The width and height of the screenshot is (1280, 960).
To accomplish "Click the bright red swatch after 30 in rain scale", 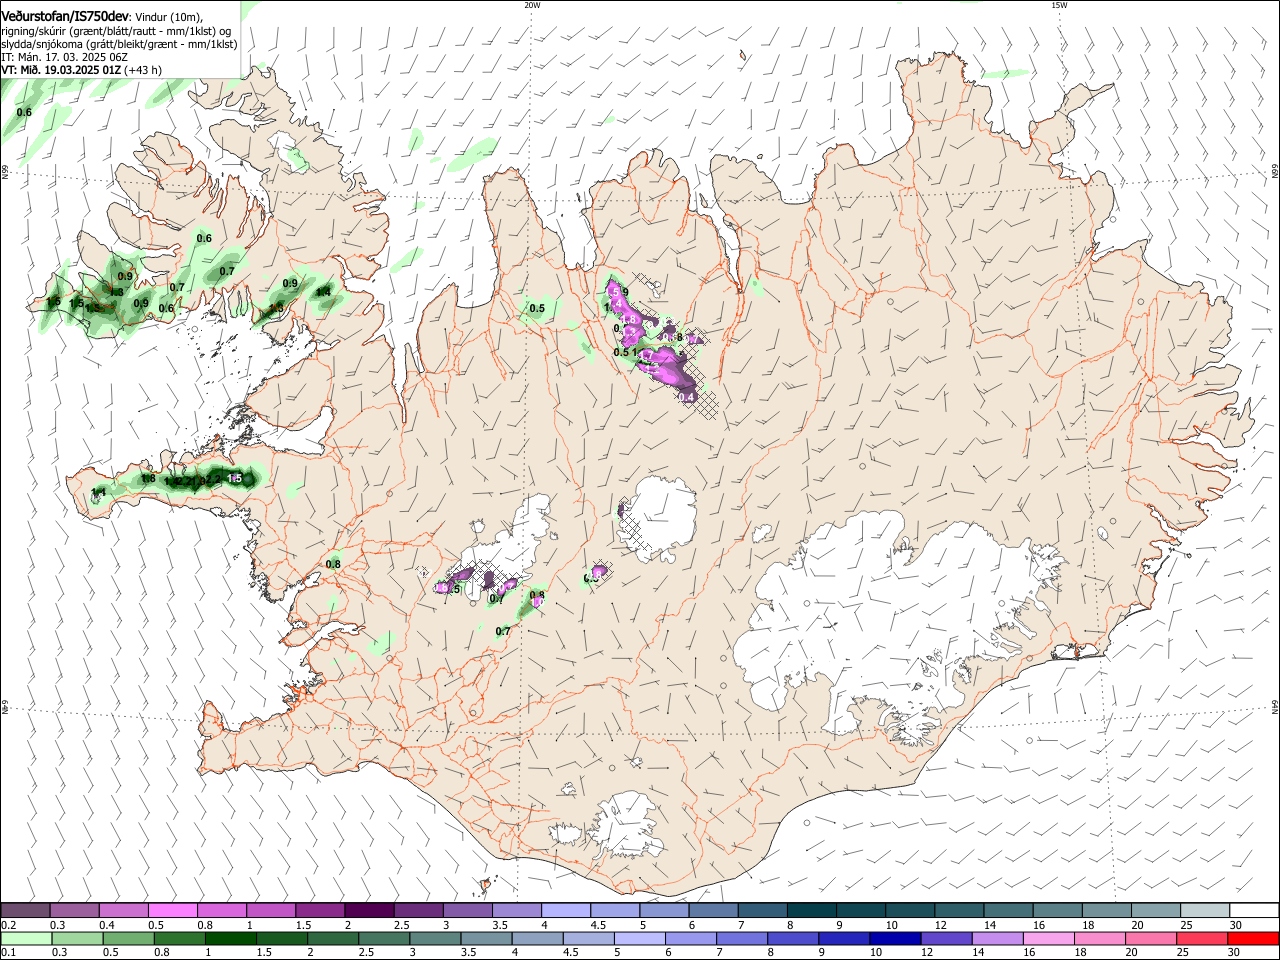I will pyautogui.click(x=1252, y=938).
